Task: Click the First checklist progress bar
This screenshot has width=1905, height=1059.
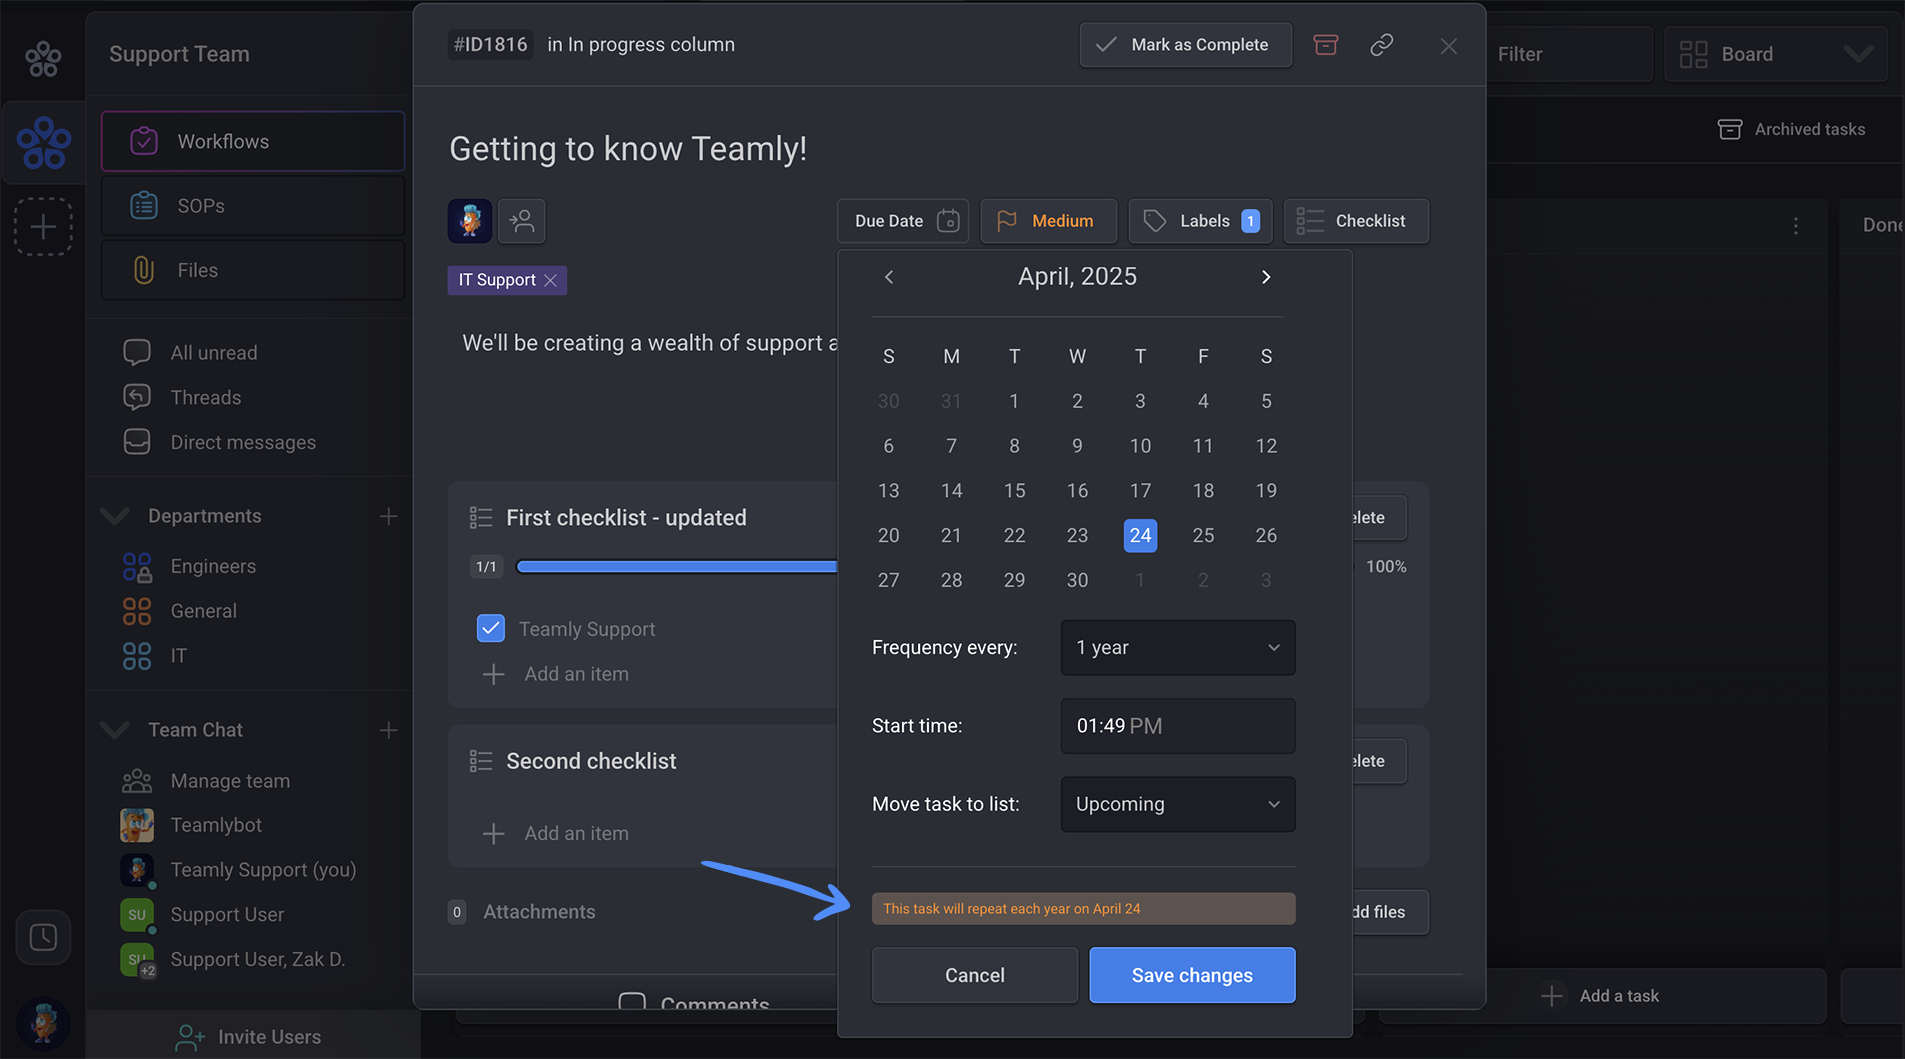Action: point(677,567)
